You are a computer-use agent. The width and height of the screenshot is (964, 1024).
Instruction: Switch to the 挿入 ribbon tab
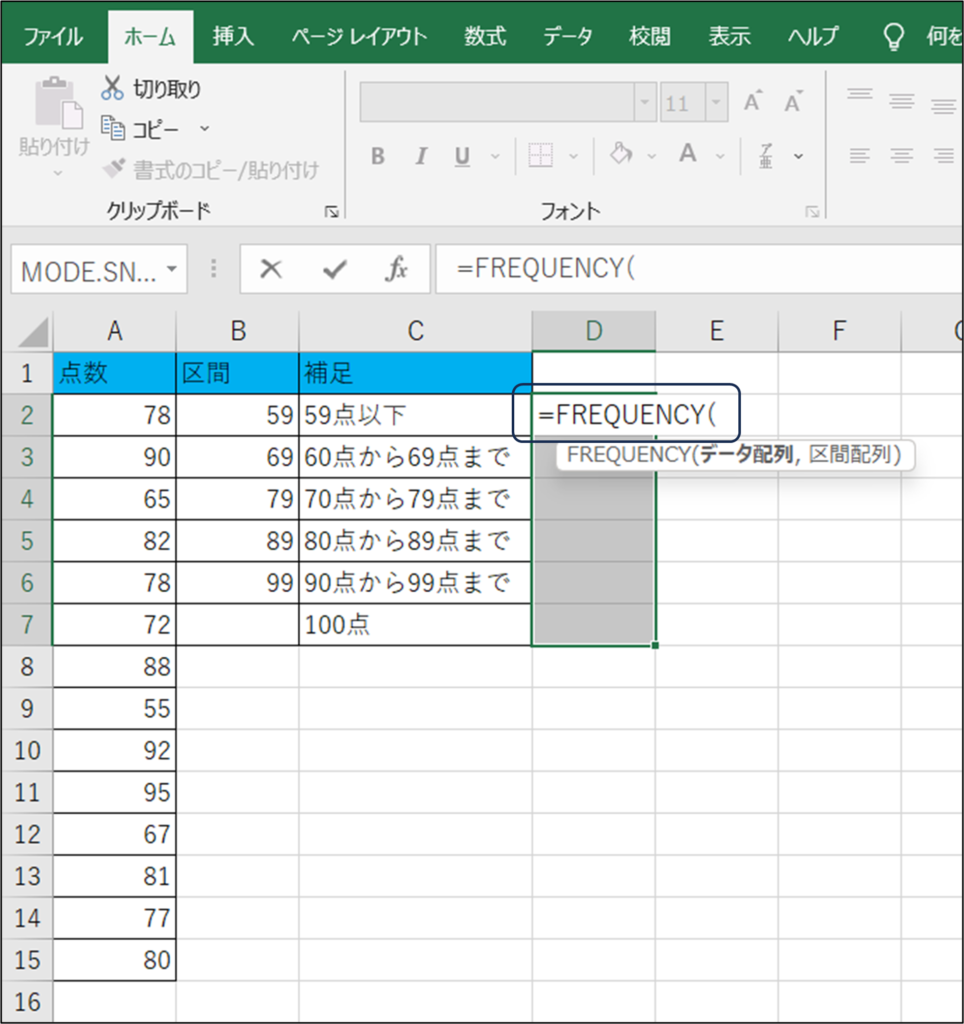click(236, 36)
